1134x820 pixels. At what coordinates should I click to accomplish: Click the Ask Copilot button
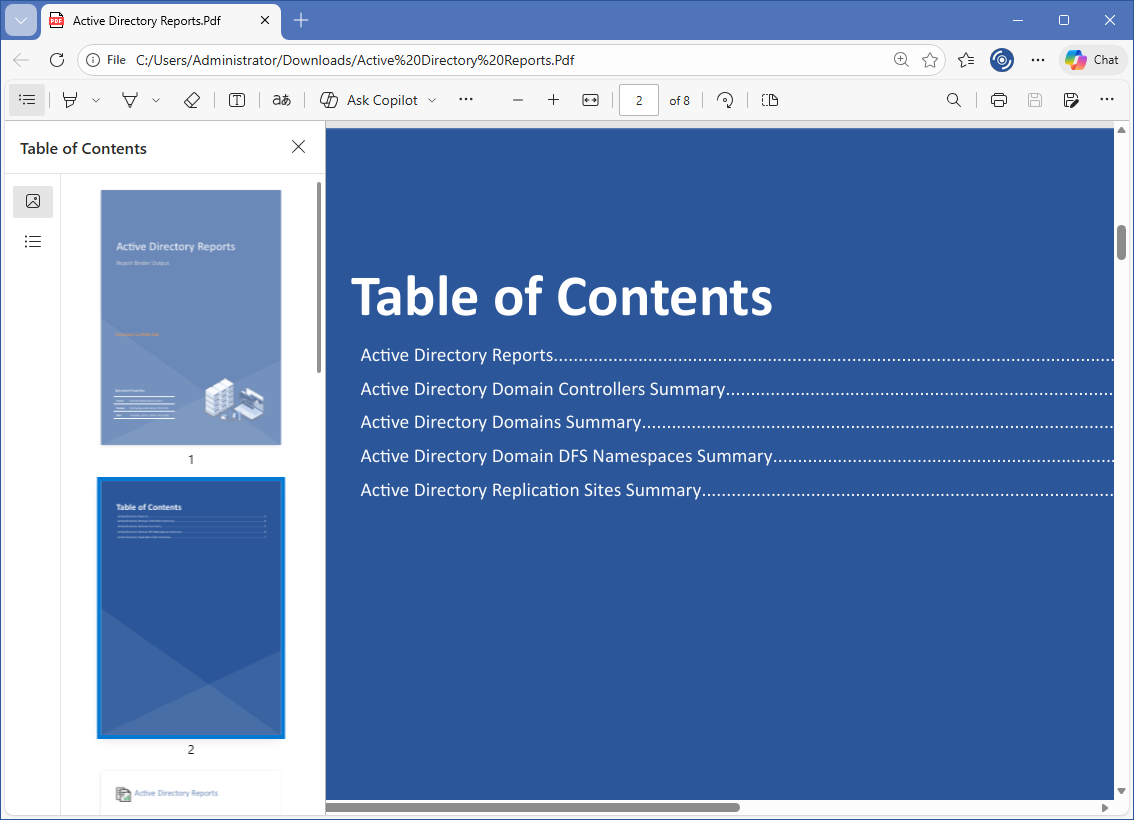[368, 100]
